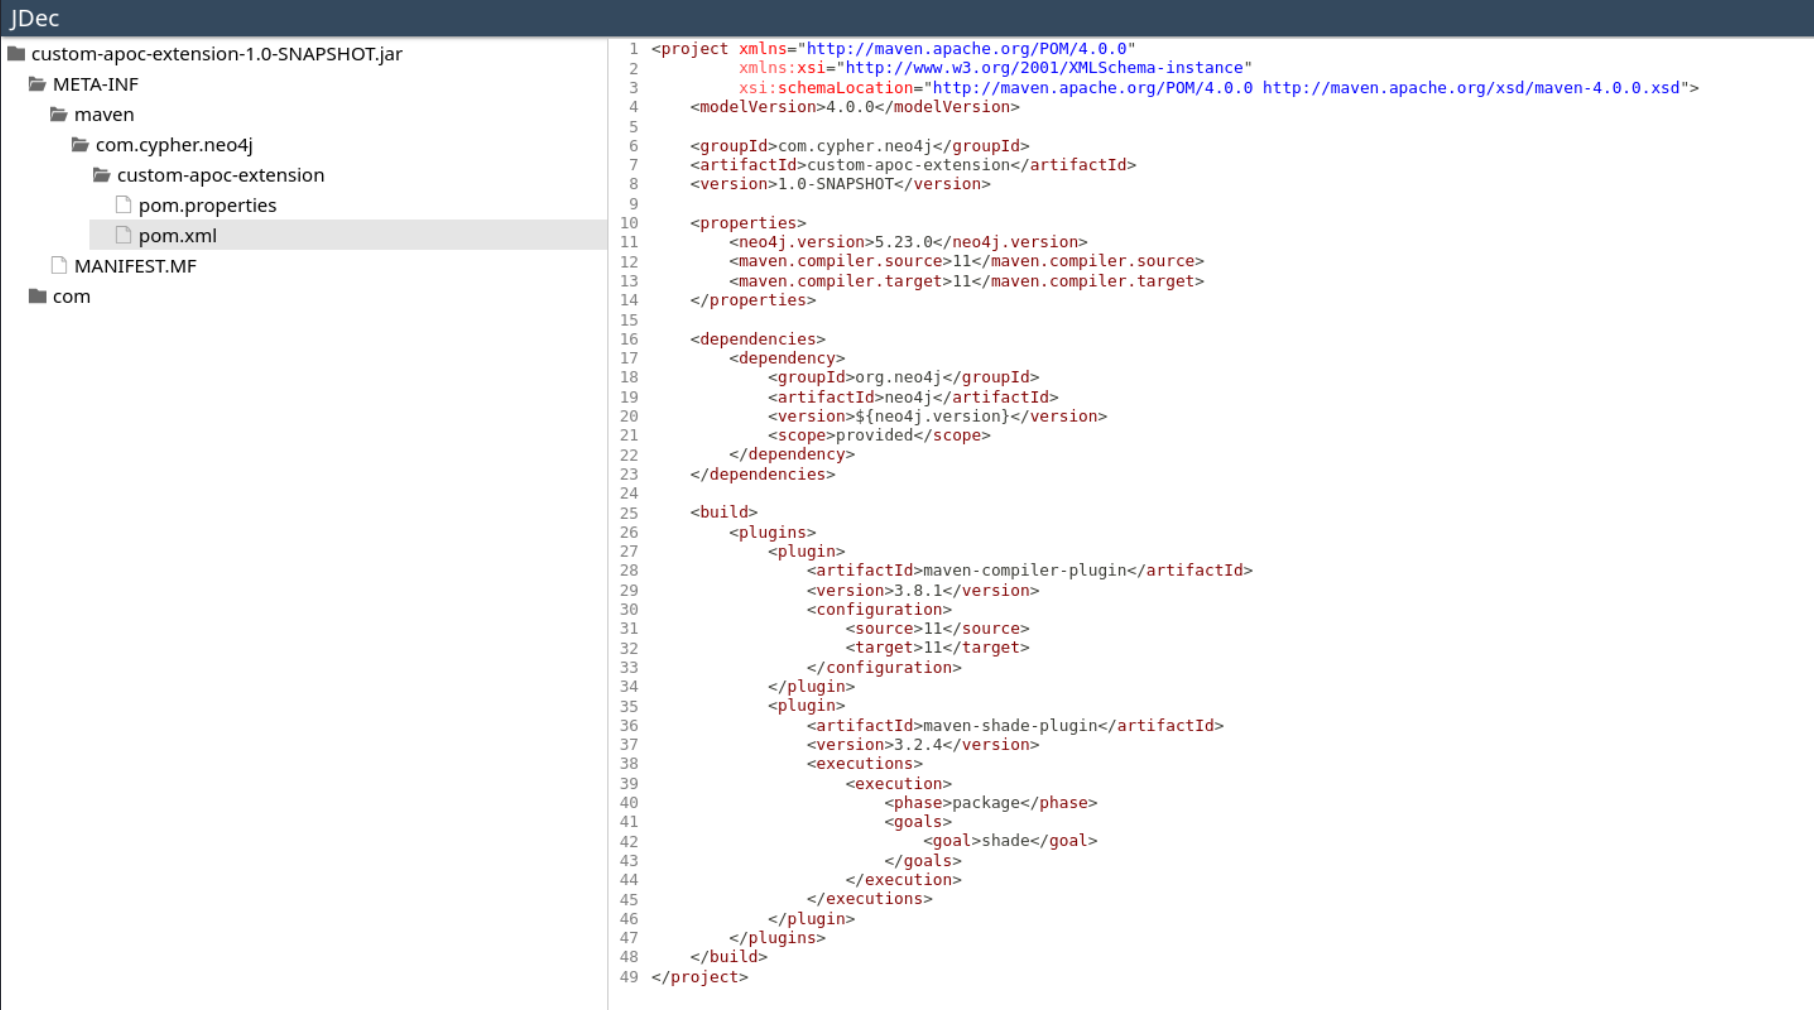Click the goal shade line
The height and width of the screenshot is (1010, 1814).
[x=1010, y=841]
